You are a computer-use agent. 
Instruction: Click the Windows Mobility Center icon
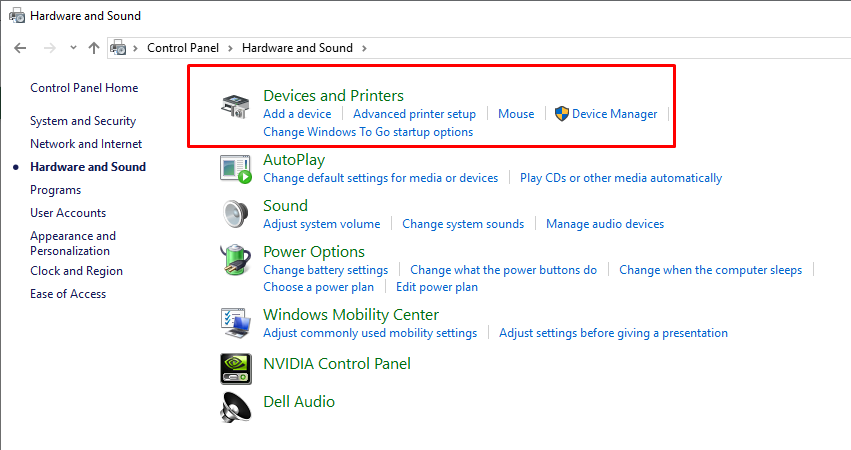tap(236, 323)
